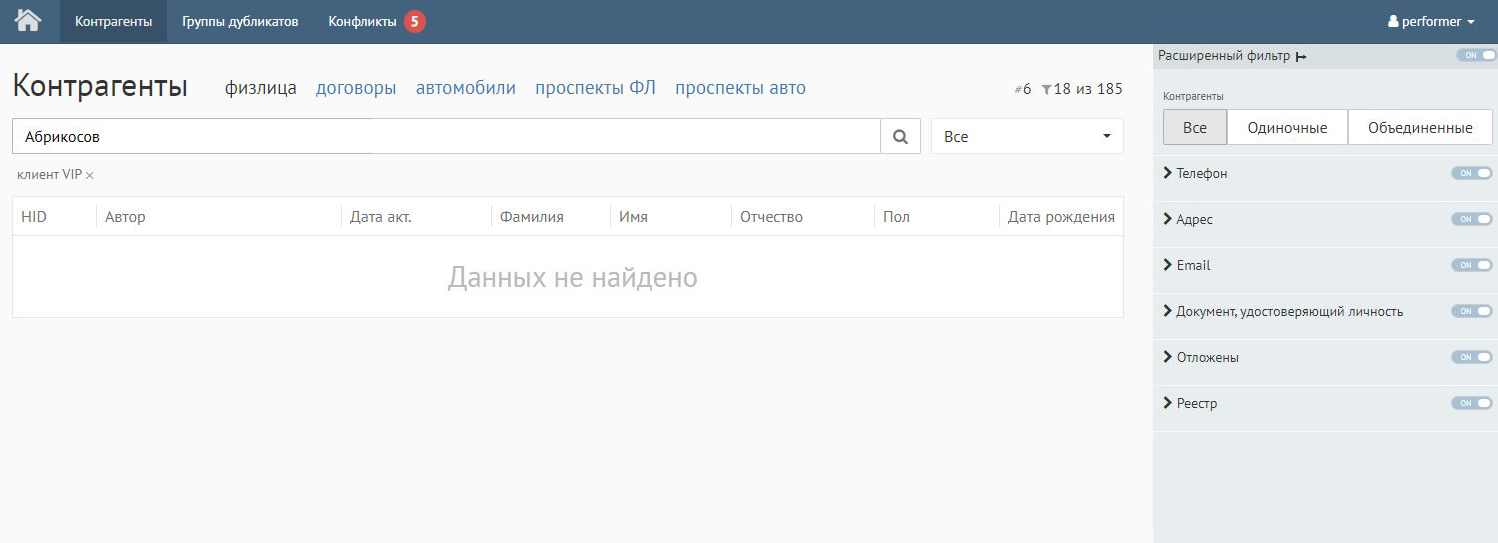The image size is (1498, 543).
Task: Select the Все contractors button
Action: [1195, 127]
